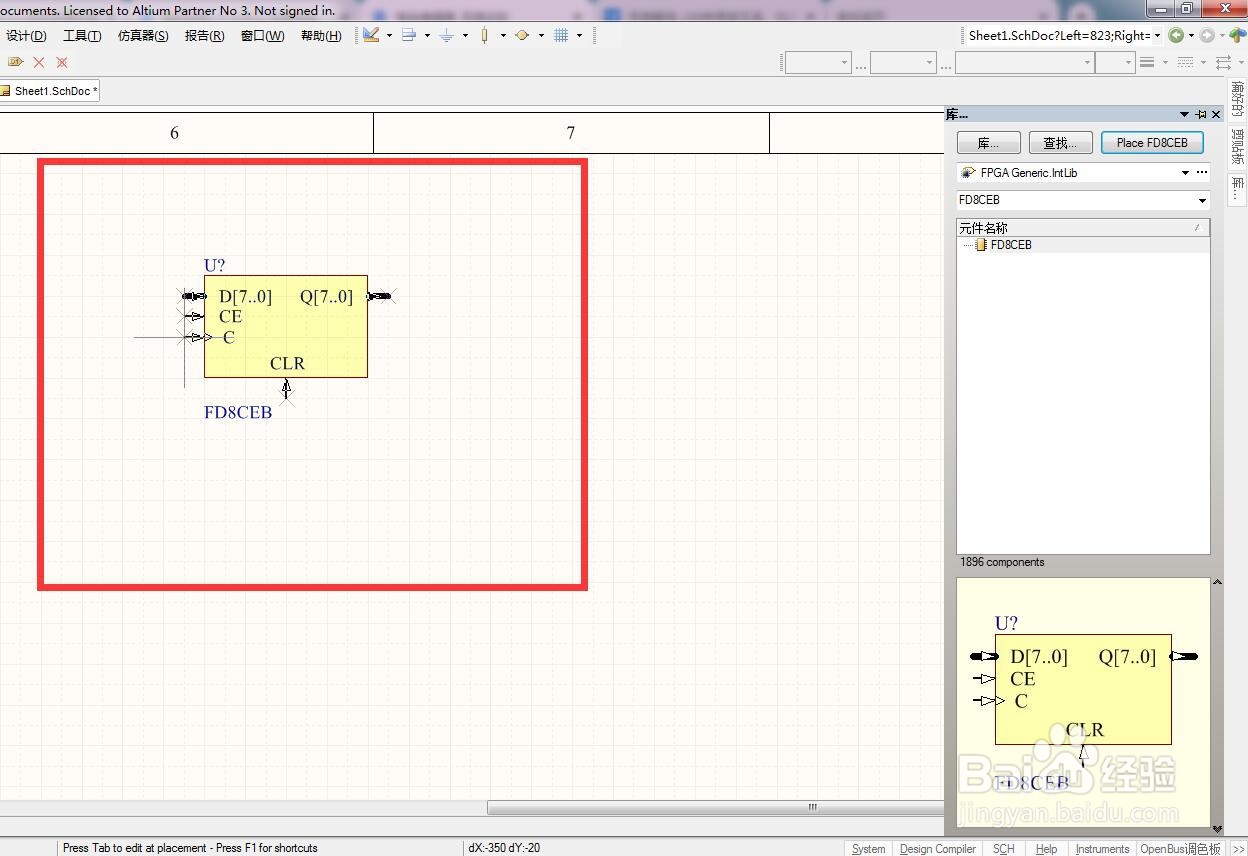Pin the Libraries panel
1248x856 pixels.
click(1201, 114)
